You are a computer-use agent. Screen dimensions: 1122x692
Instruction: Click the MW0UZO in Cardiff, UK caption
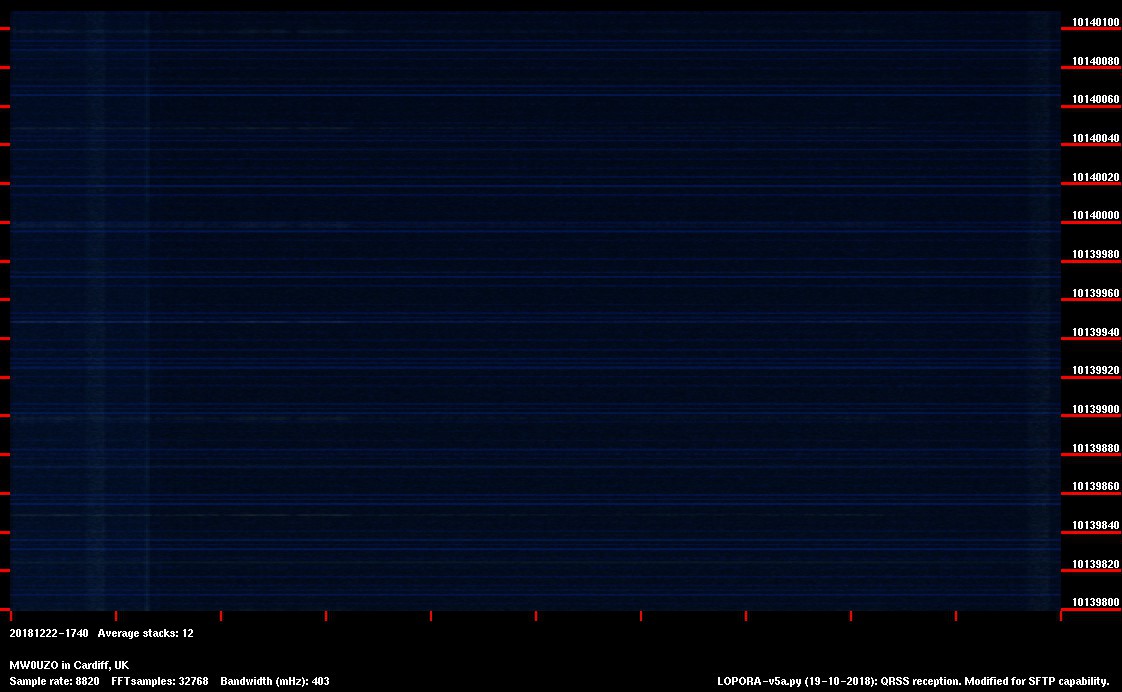(x=69, y=665)
